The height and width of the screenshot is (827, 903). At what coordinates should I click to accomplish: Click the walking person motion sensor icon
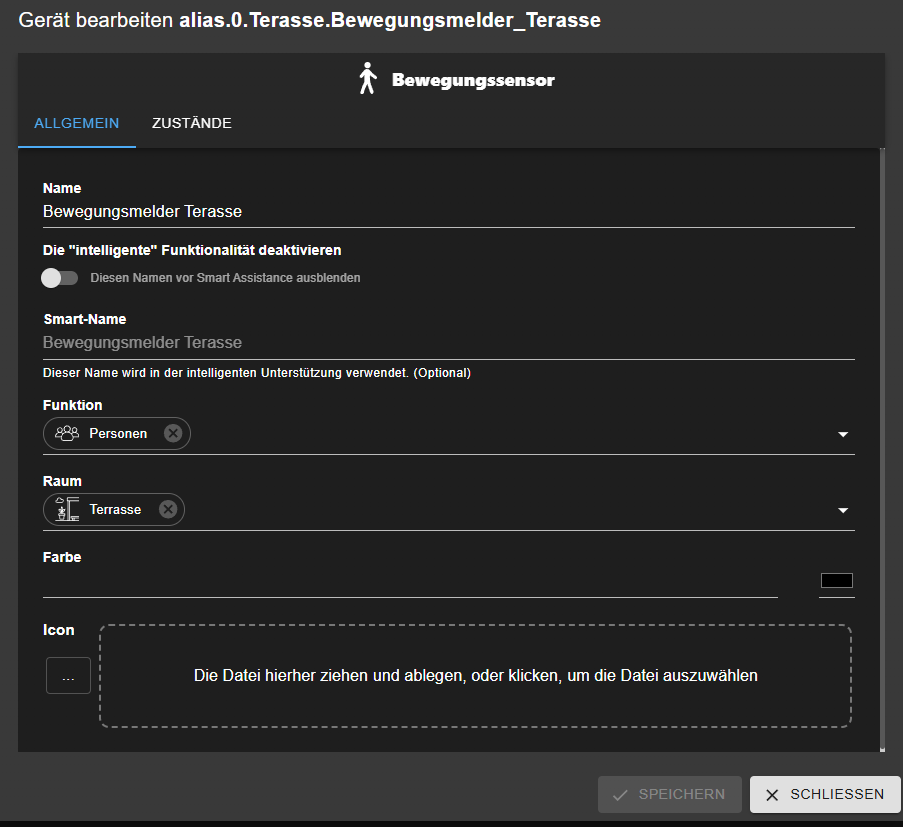pyautogui.click(x=367, y=79)
